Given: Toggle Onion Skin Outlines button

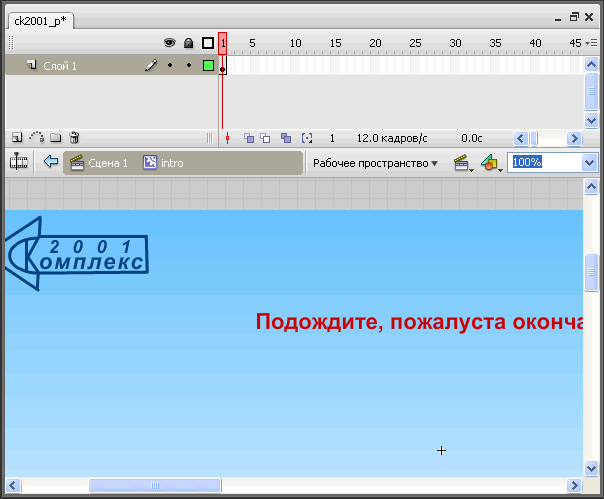Looking at the screenshot, I should coord(265,138).
